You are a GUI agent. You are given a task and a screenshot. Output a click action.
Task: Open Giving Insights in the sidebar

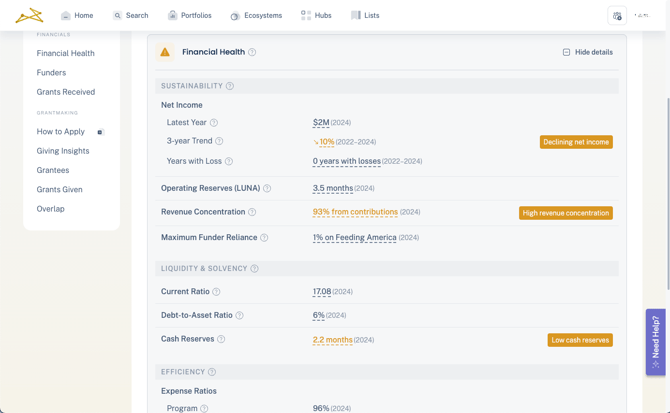63,151
